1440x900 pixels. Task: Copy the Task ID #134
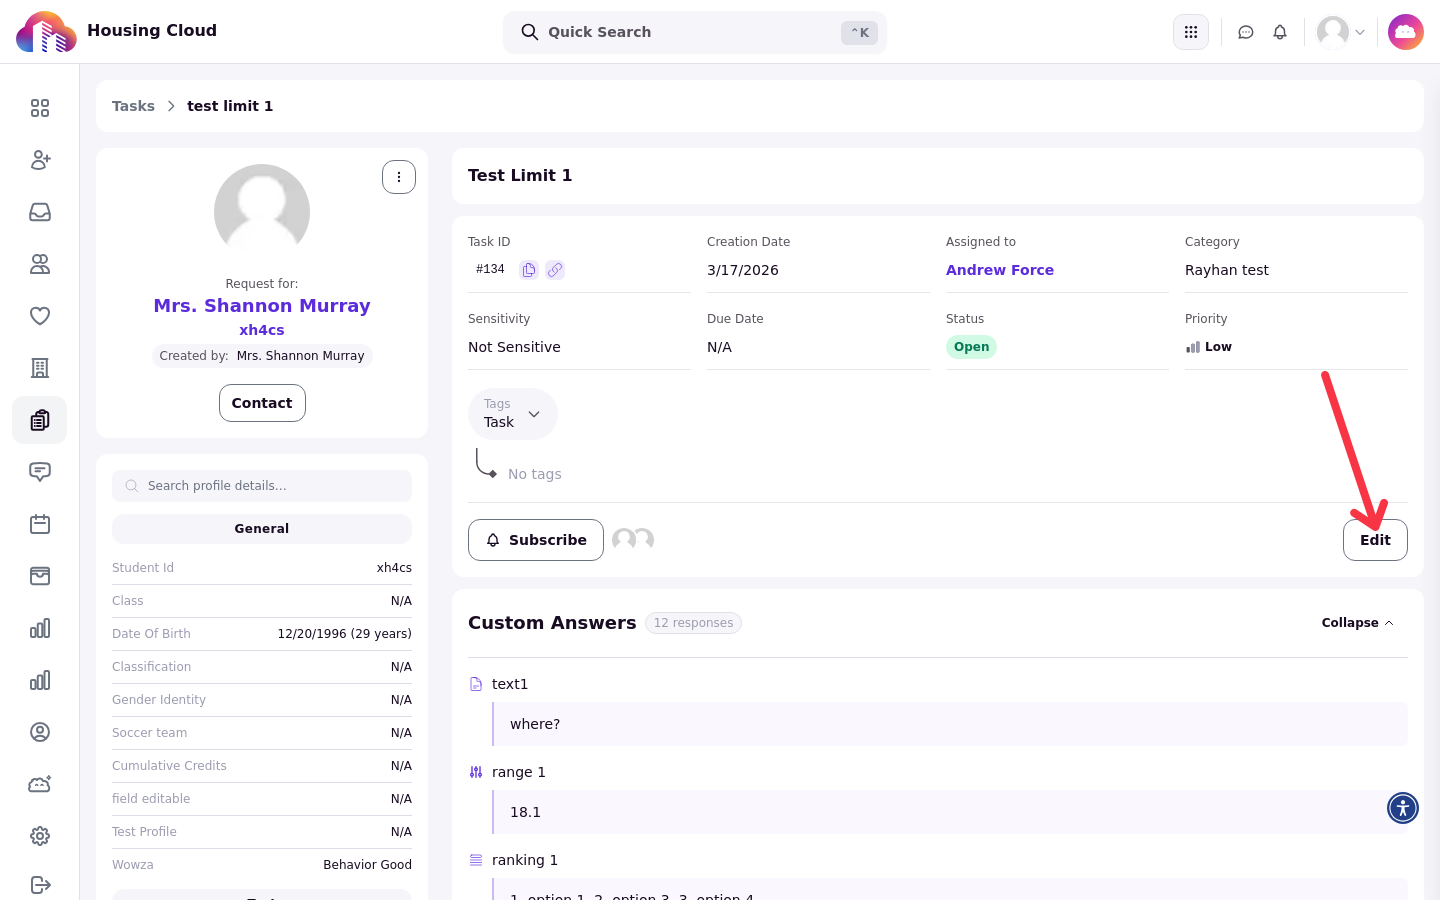(529, 270)
